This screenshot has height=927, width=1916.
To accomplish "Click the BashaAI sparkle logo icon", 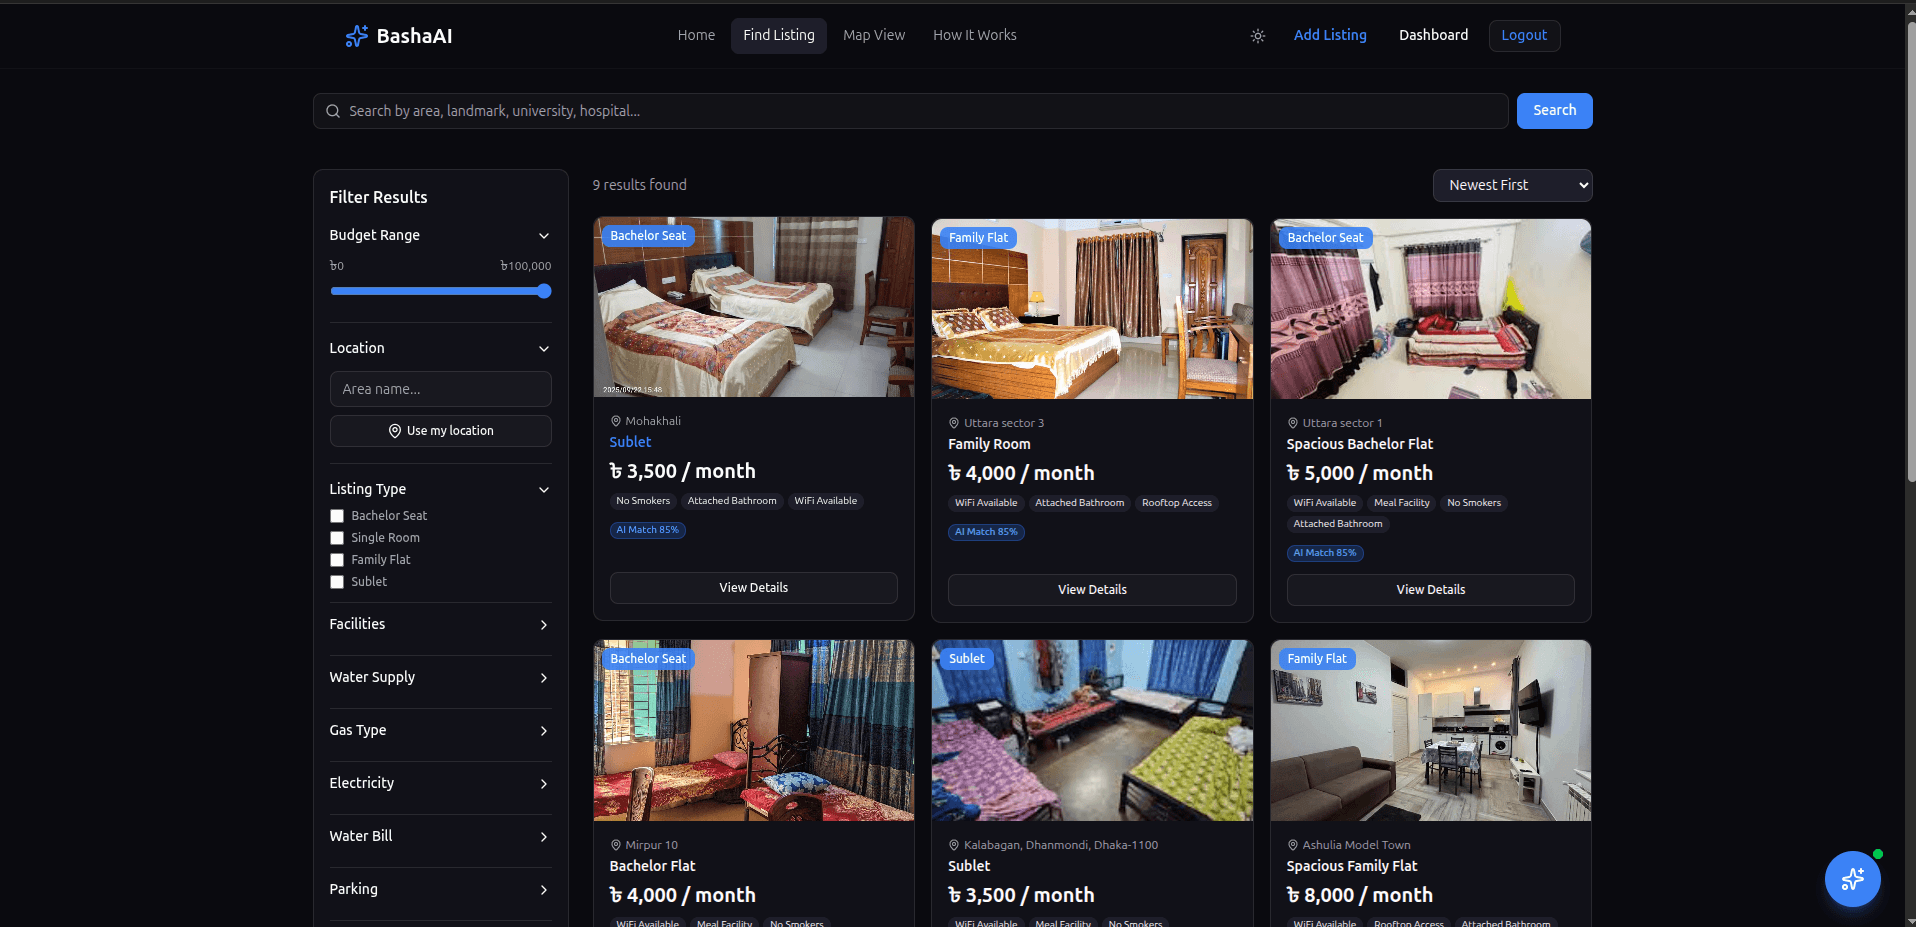I will [356, 36].
